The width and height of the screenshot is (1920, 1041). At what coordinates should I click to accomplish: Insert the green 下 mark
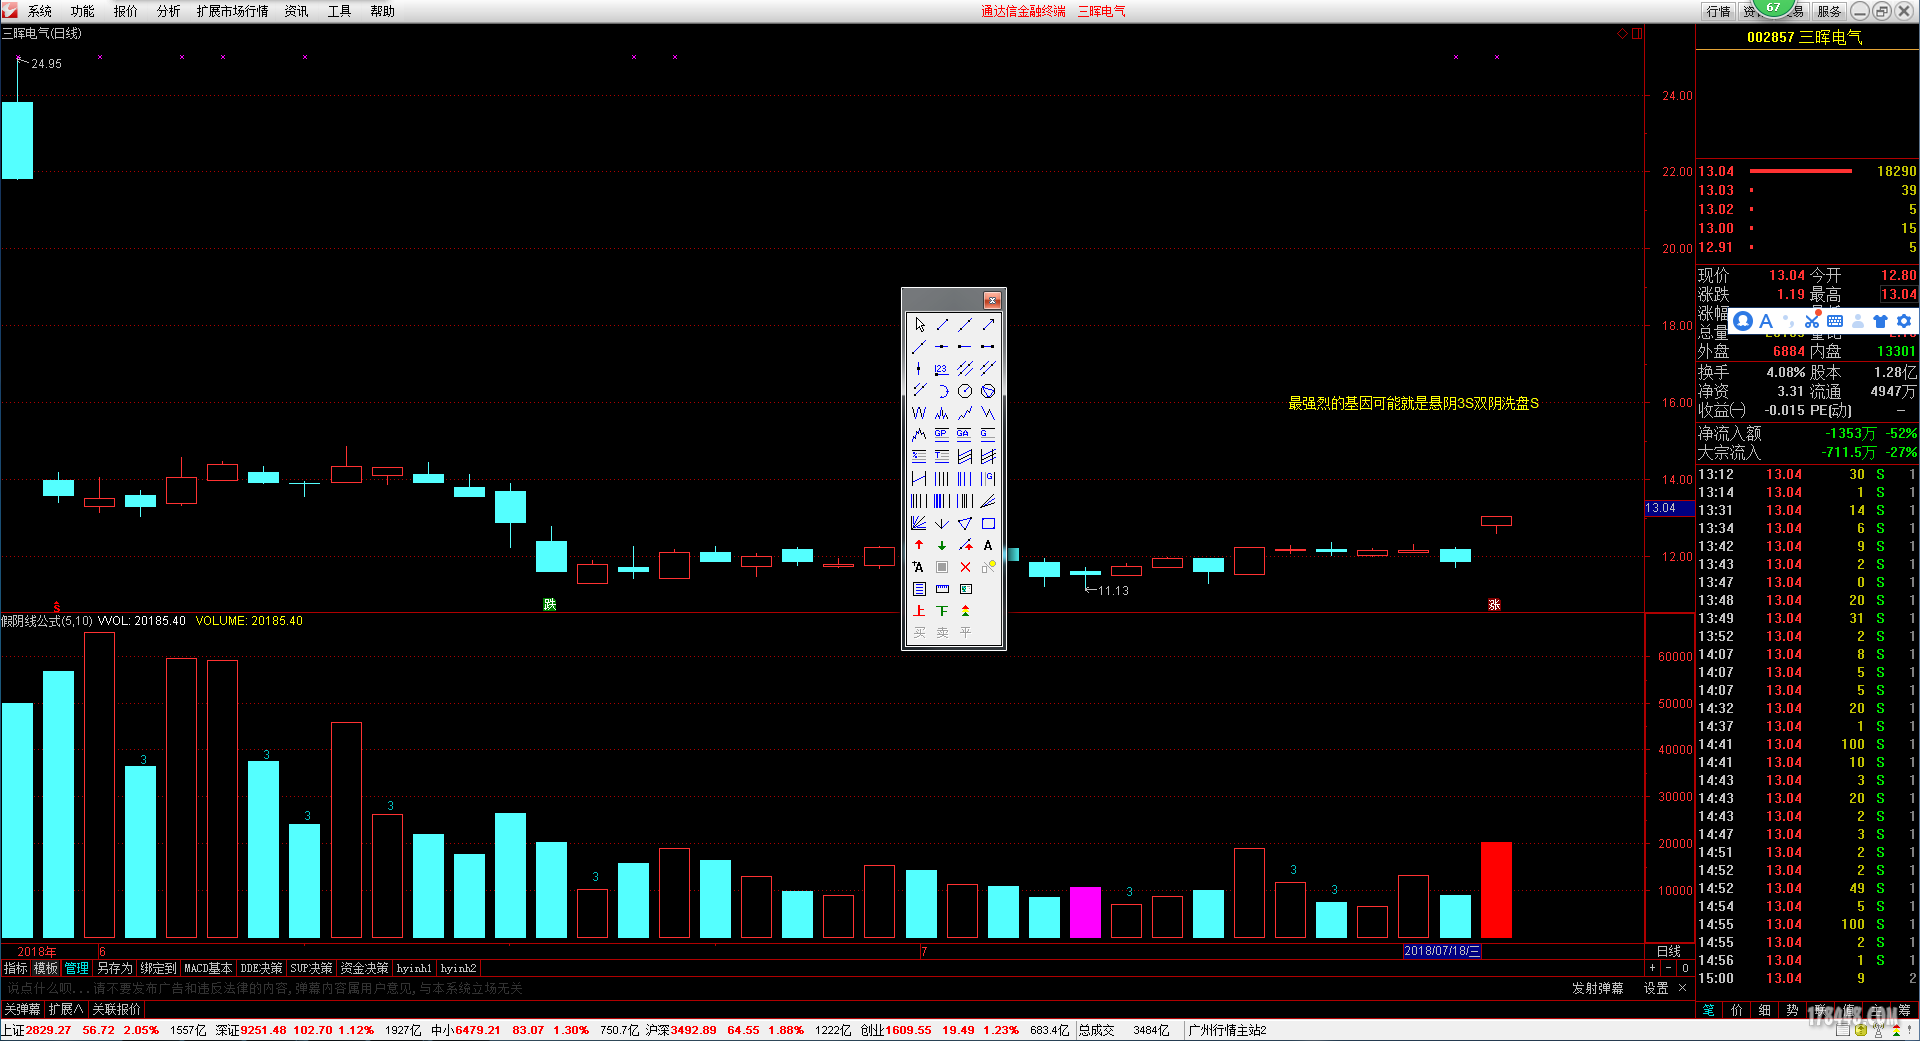[x=942, y=611]
